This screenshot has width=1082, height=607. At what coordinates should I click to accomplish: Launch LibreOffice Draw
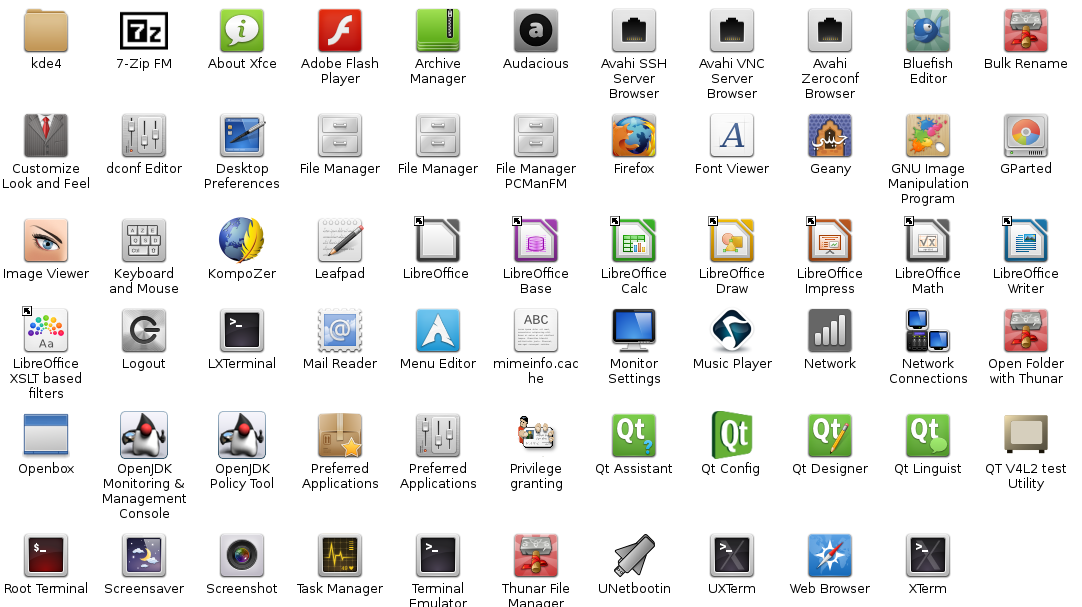pos(731,241)
